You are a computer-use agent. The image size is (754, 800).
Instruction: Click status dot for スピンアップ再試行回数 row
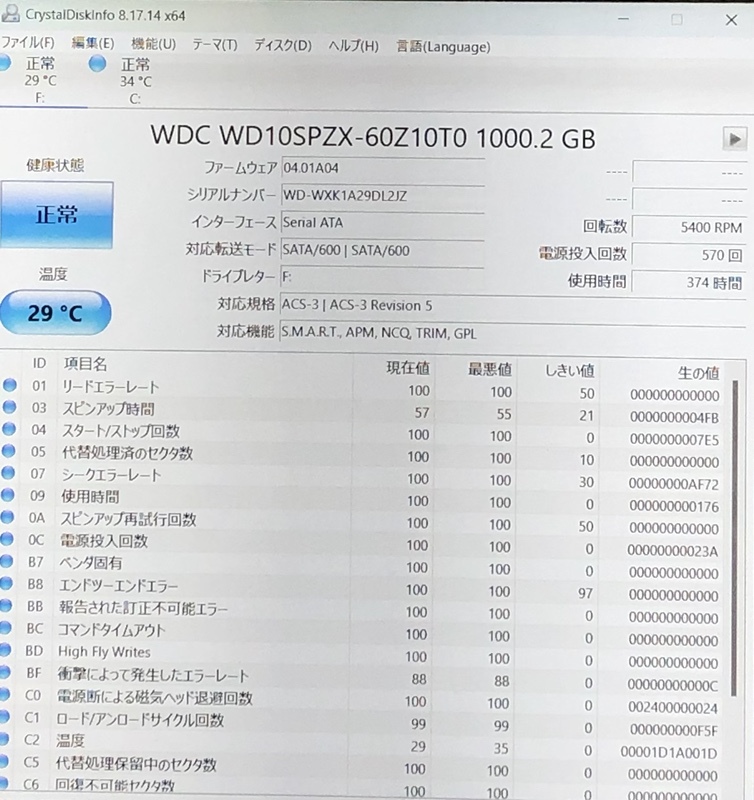click(7, 517)
